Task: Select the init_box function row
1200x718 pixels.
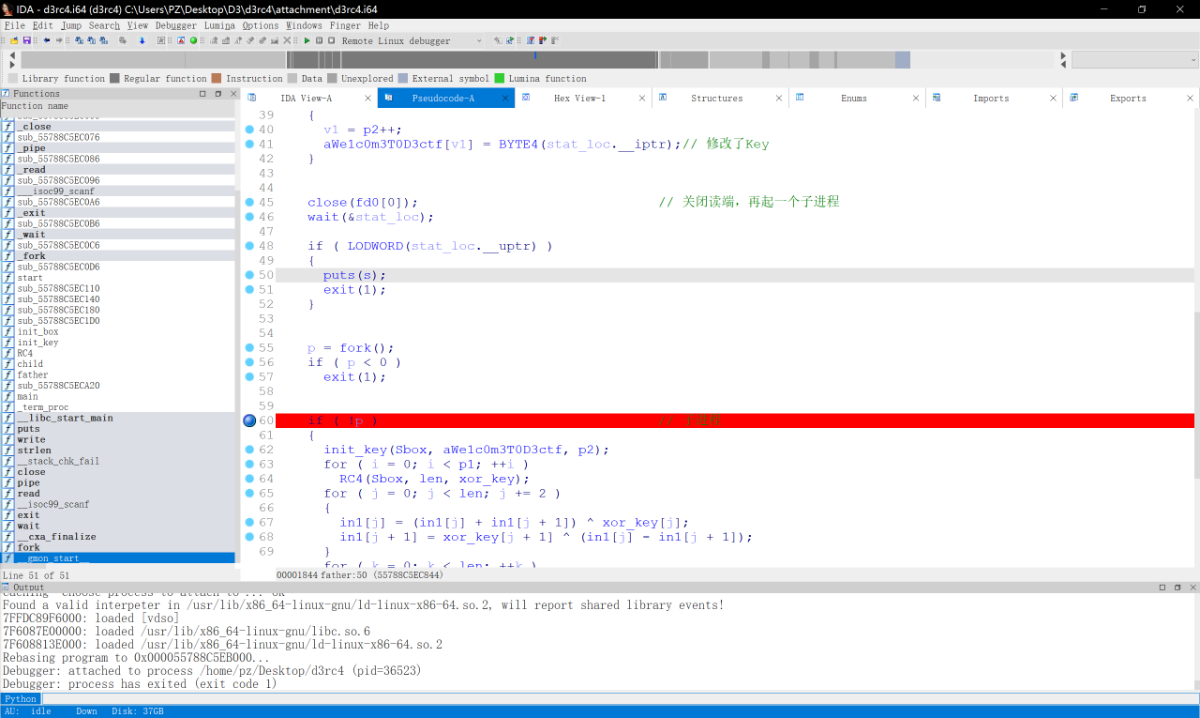Action: [118, 332]
